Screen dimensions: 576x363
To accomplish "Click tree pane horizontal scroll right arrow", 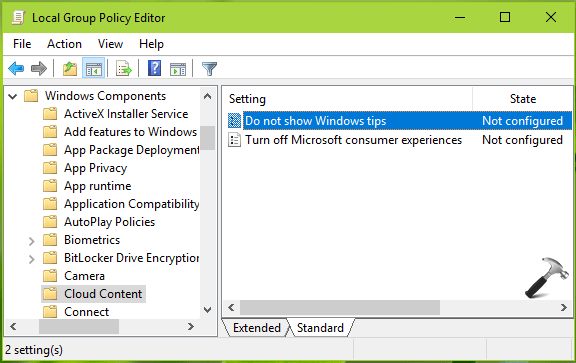I will point(190,326).
